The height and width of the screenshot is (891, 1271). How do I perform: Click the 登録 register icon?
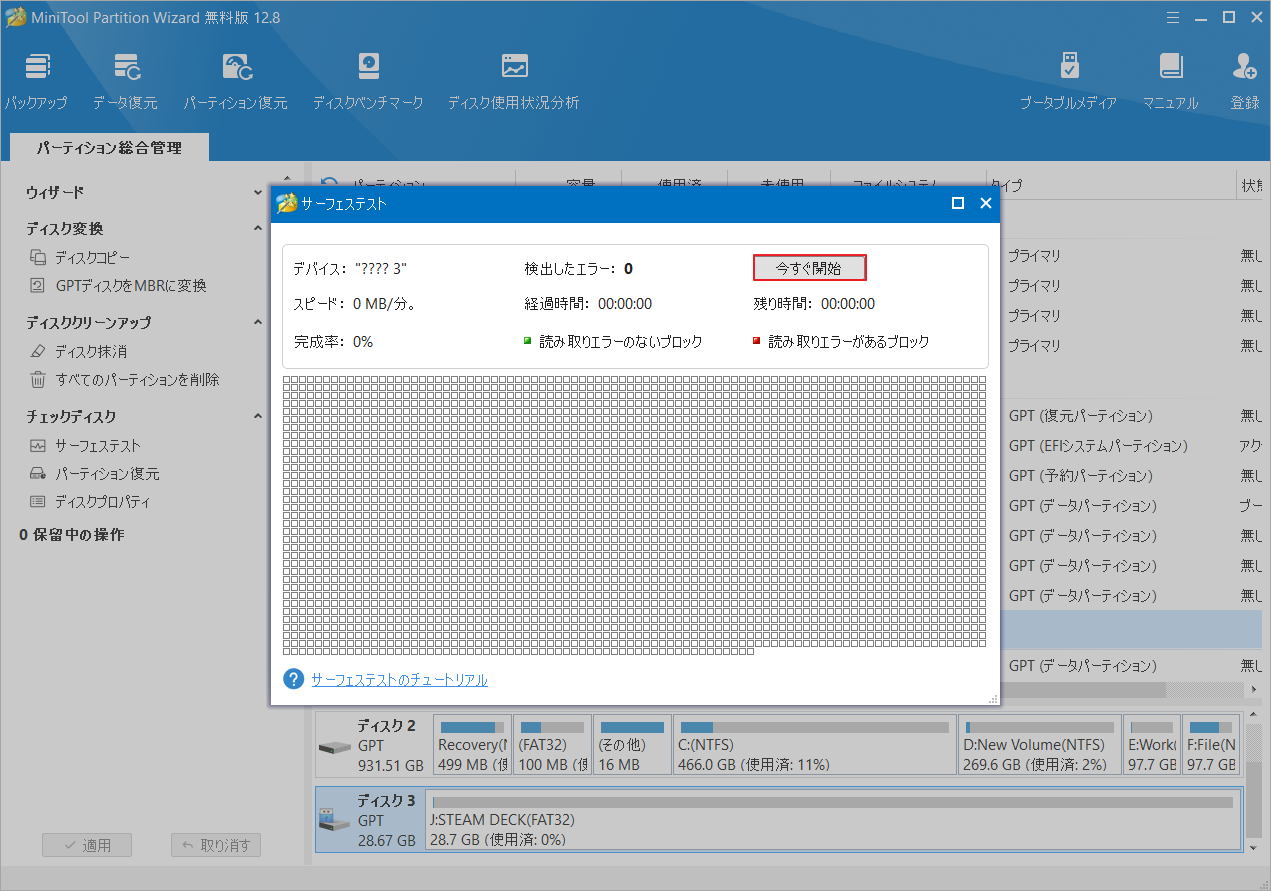pyautogui.click(x=1245, y=81)
